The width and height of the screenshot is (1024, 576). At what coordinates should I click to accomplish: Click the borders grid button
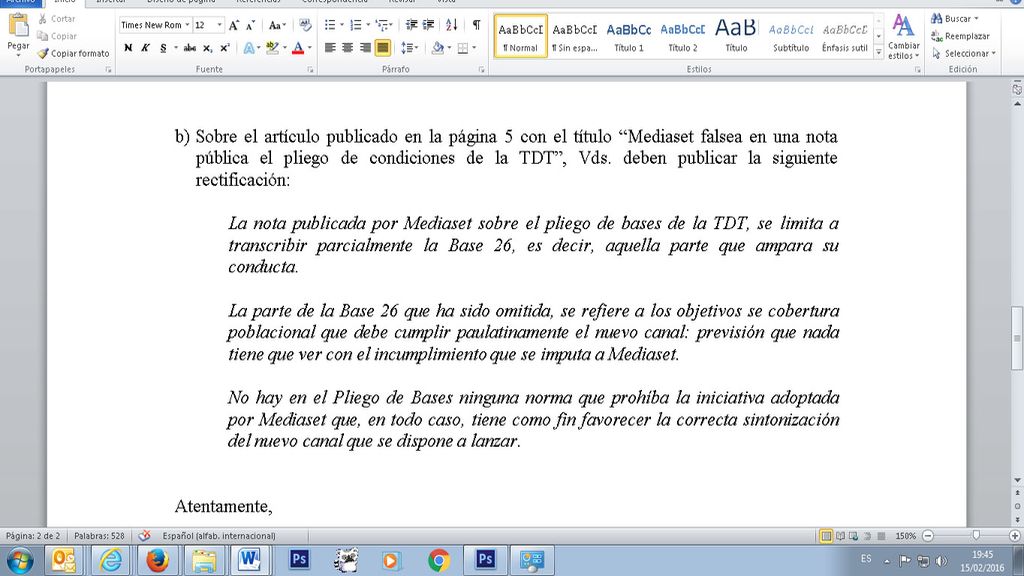coord(463,48)
